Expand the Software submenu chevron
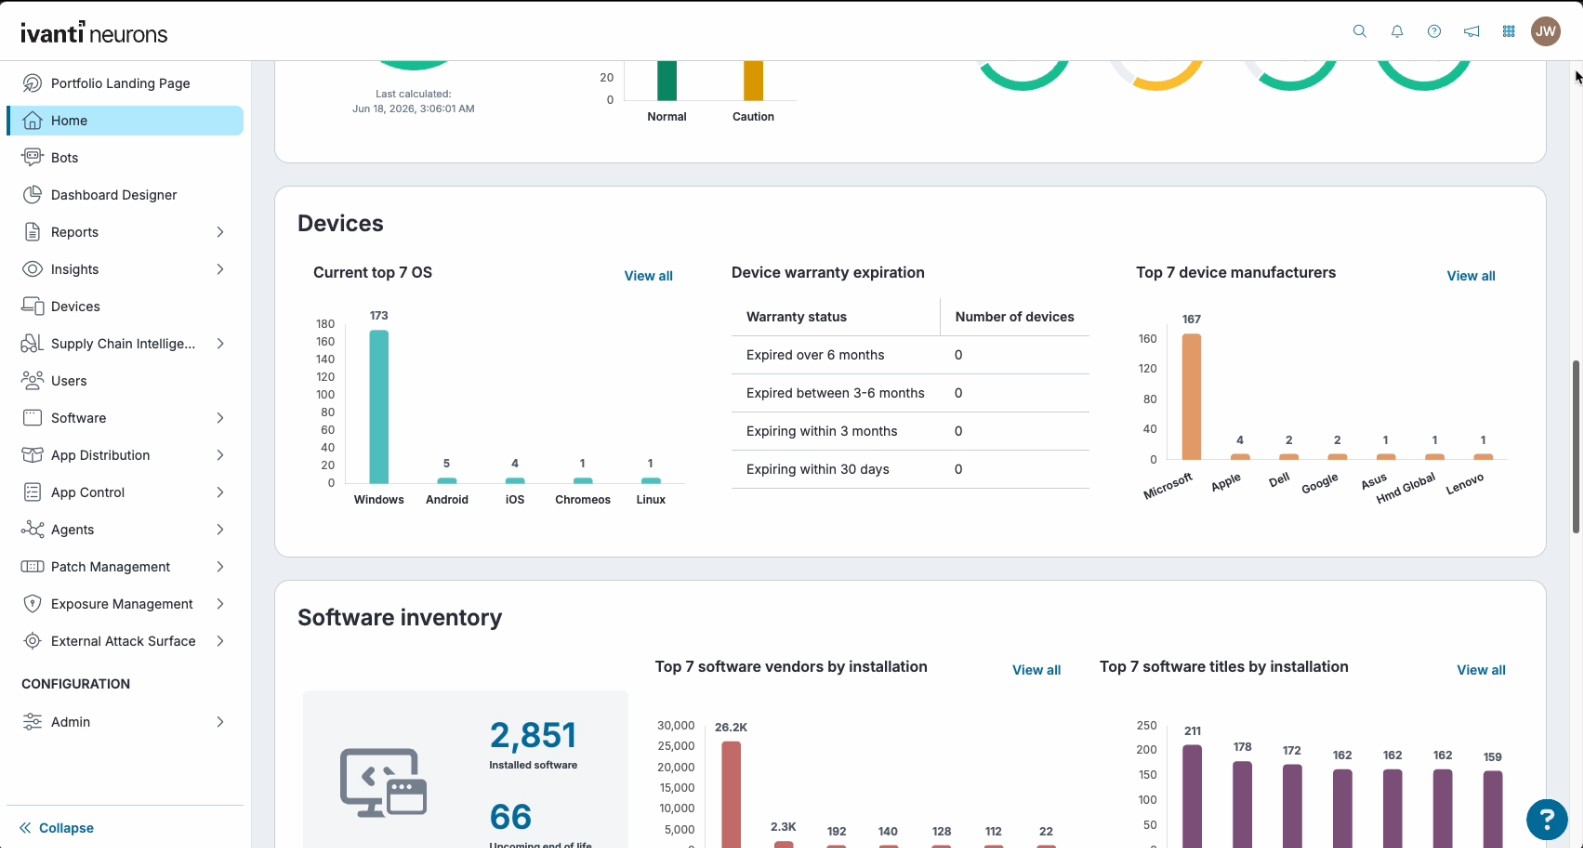Screen dimensions: 1583x848 pyautogui.click(x=220, y=418)
